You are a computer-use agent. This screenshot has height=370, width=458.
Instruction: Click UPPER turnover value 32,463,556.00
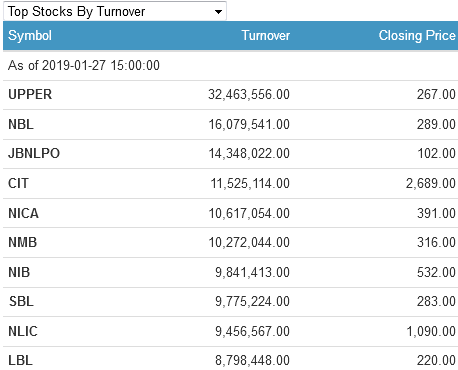(x=249, y=94)
